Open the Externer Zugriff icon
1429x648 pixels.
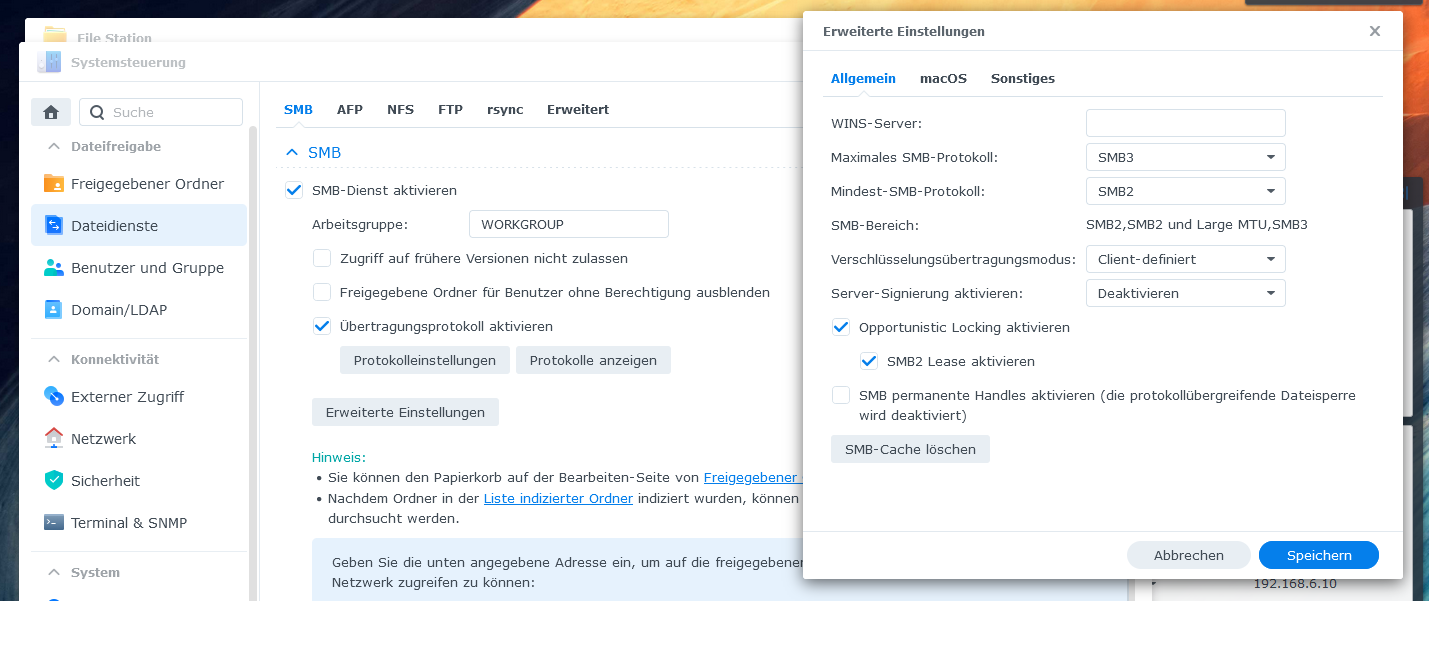tap(54, 397)
